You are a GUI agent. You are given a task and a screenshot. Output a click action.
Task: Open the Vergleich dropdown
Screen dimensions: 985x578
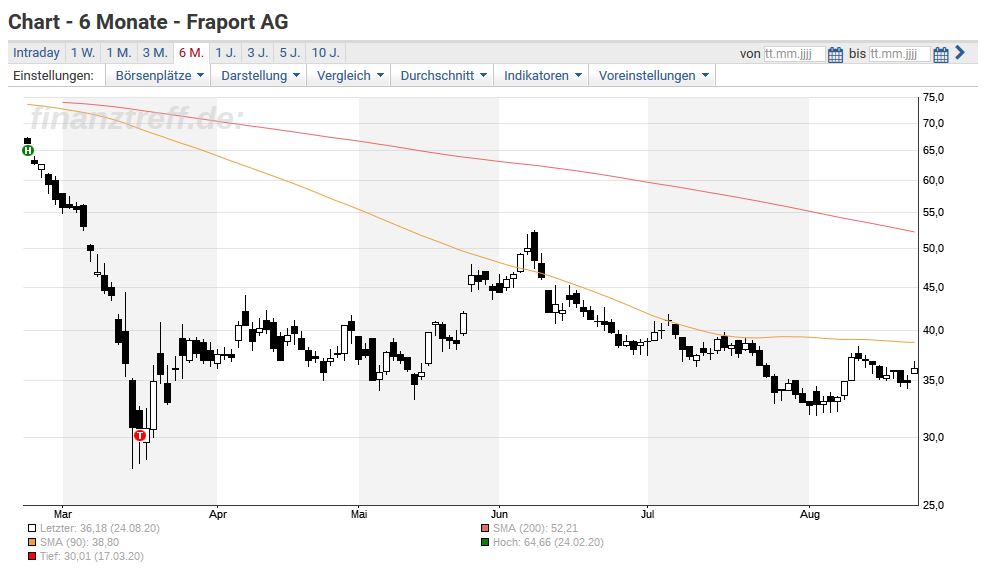350,75
